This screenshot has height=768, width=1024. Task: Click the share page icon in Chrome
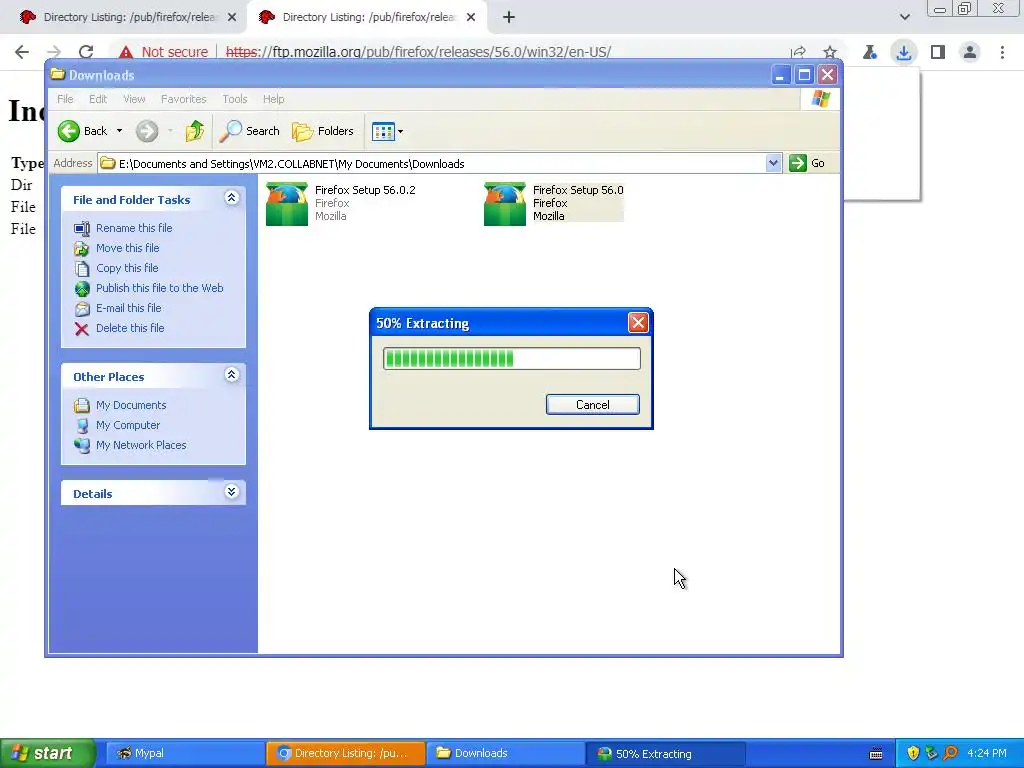pos(797,52)
